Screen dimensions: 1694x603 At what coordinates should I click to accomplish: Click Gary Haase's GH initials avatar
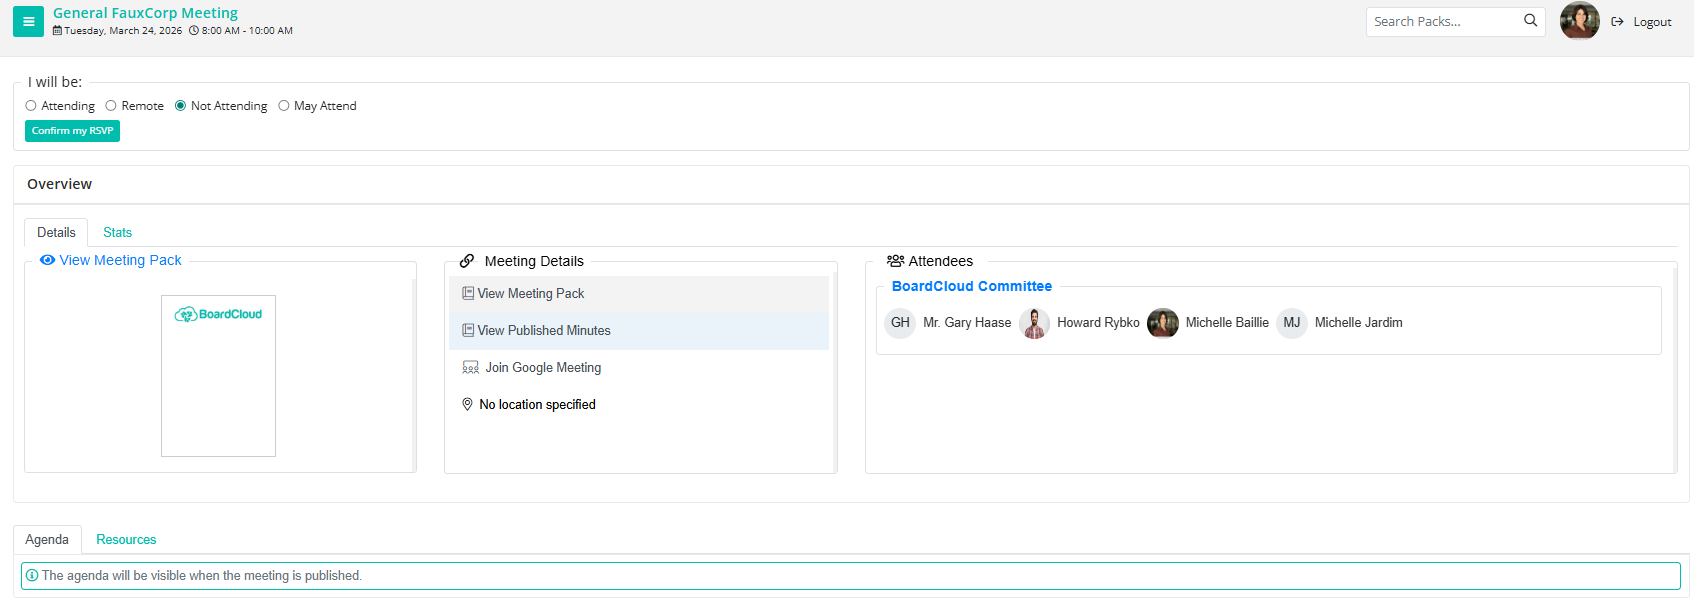tap(900, 323)
